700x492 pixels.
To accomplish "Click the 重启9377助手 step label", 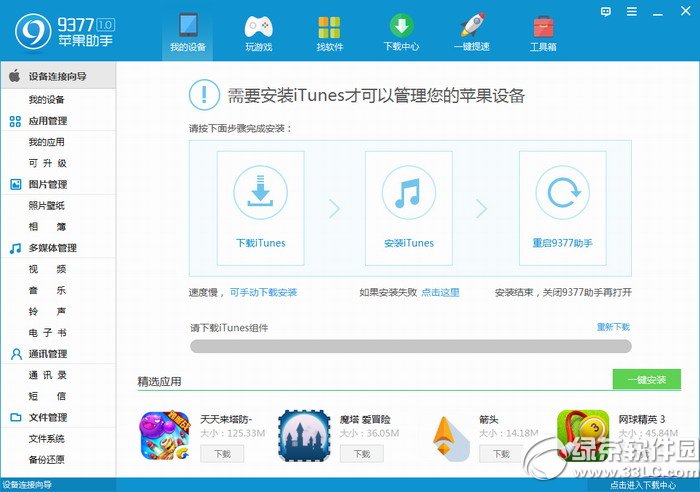I will coord(562,243).
